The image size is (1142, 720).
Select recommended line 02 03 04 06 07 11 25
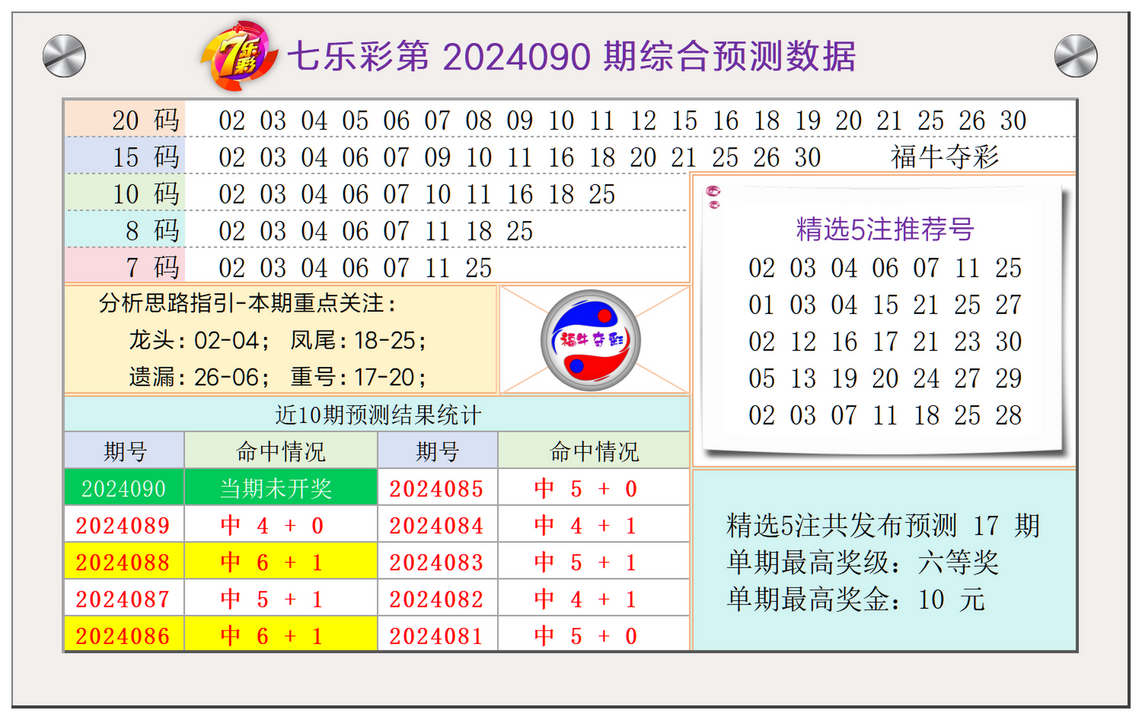[x=885, y=268]
